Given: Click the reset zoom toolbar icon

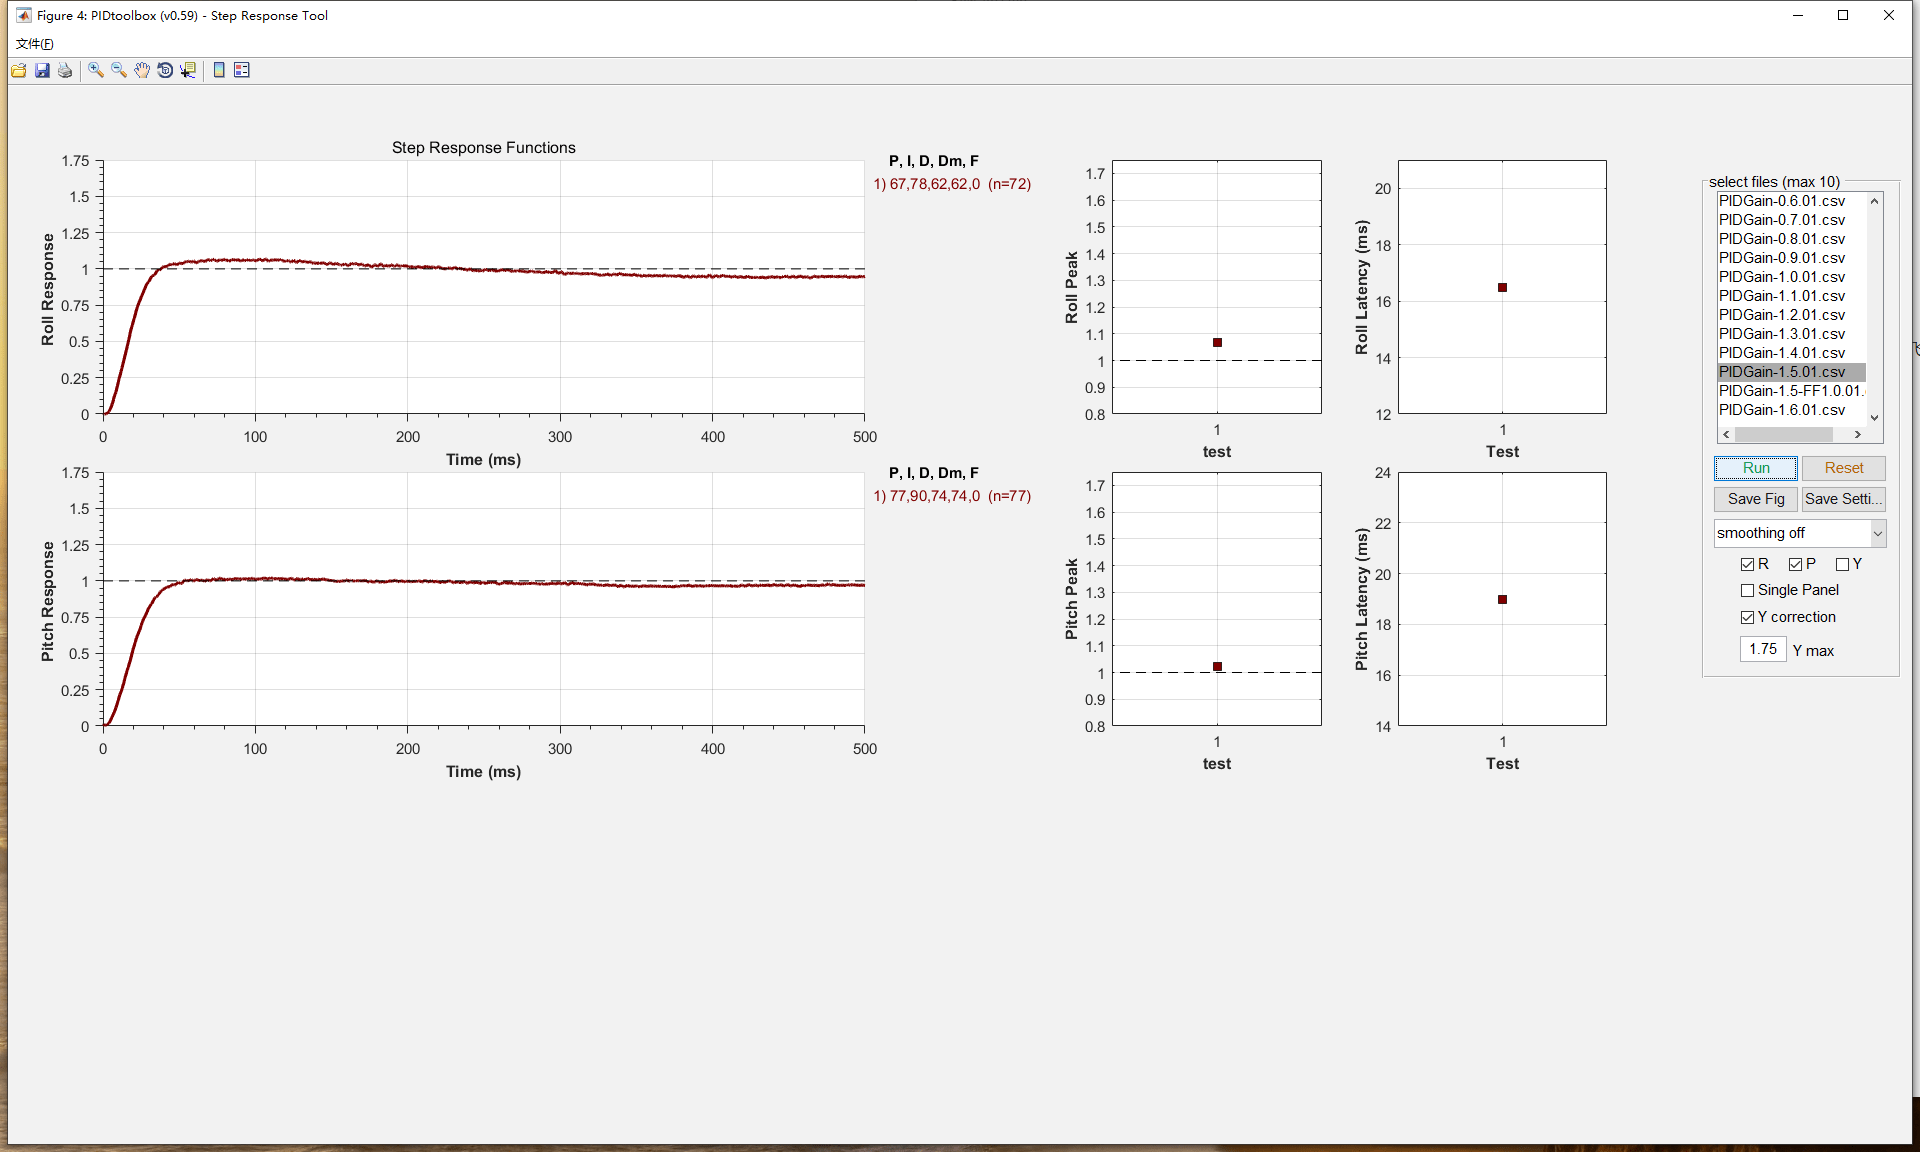Looking at the screenshot, I should [166, 70].
